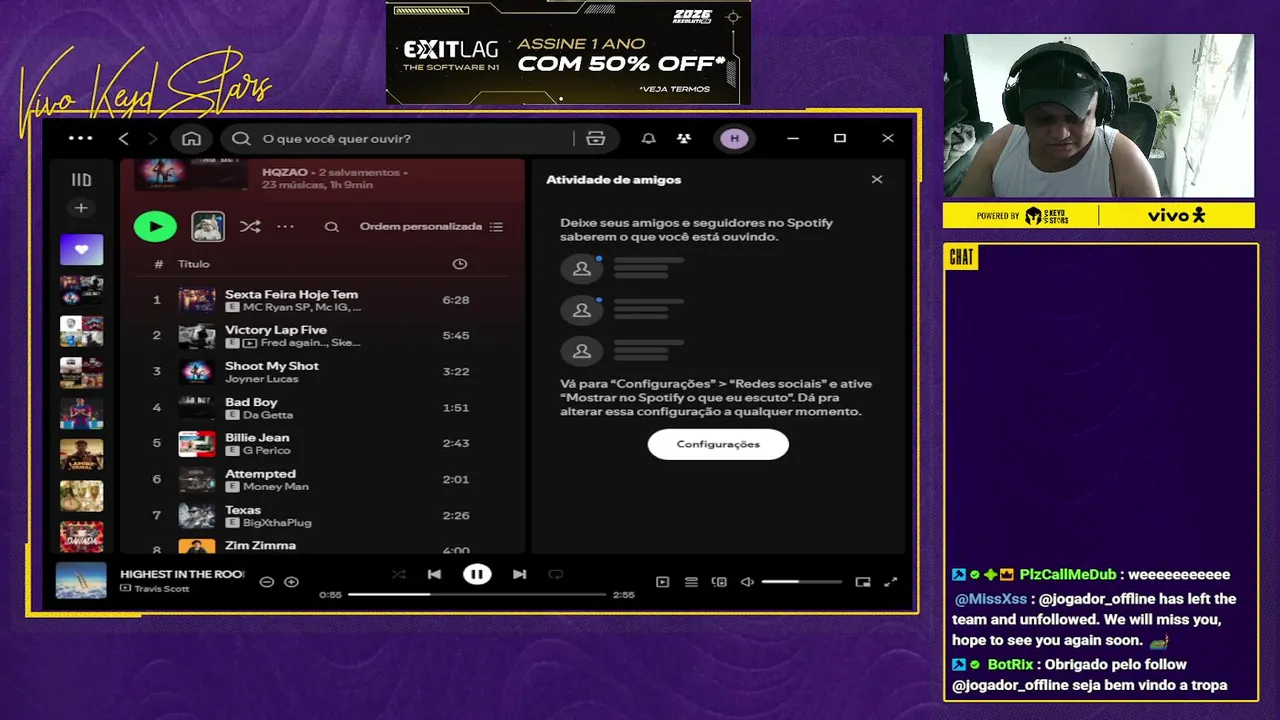1280x720 pixels.
Task: Open HIGHEST IN THE ROOM track title
Action: tap(182, 574)
